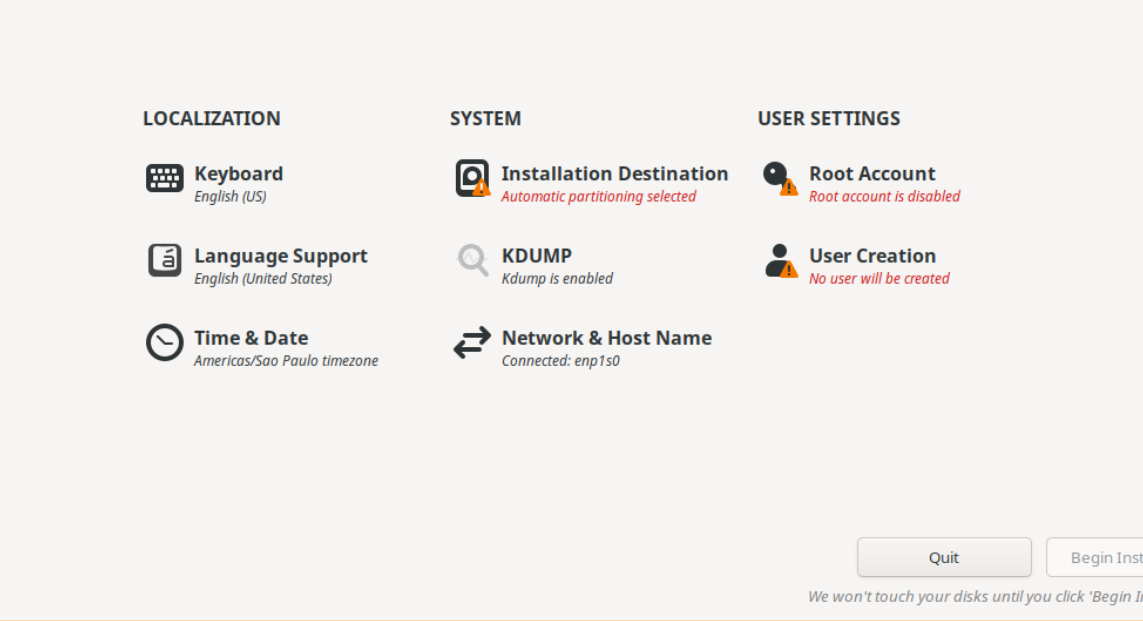Click 'Connected: enp1s0' network status

(x=560, y=361)
